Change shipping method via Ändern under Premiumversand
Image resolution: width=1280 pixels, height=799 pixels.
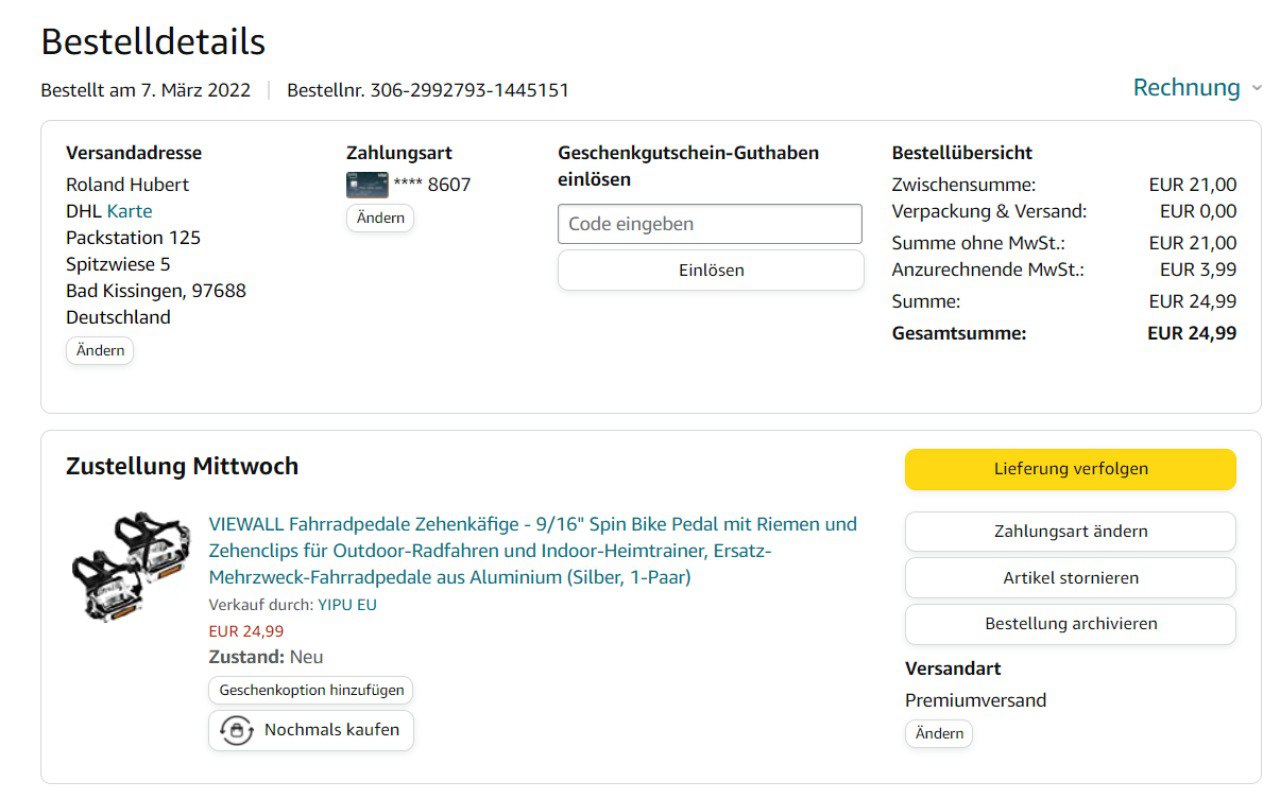click(938, 734)
